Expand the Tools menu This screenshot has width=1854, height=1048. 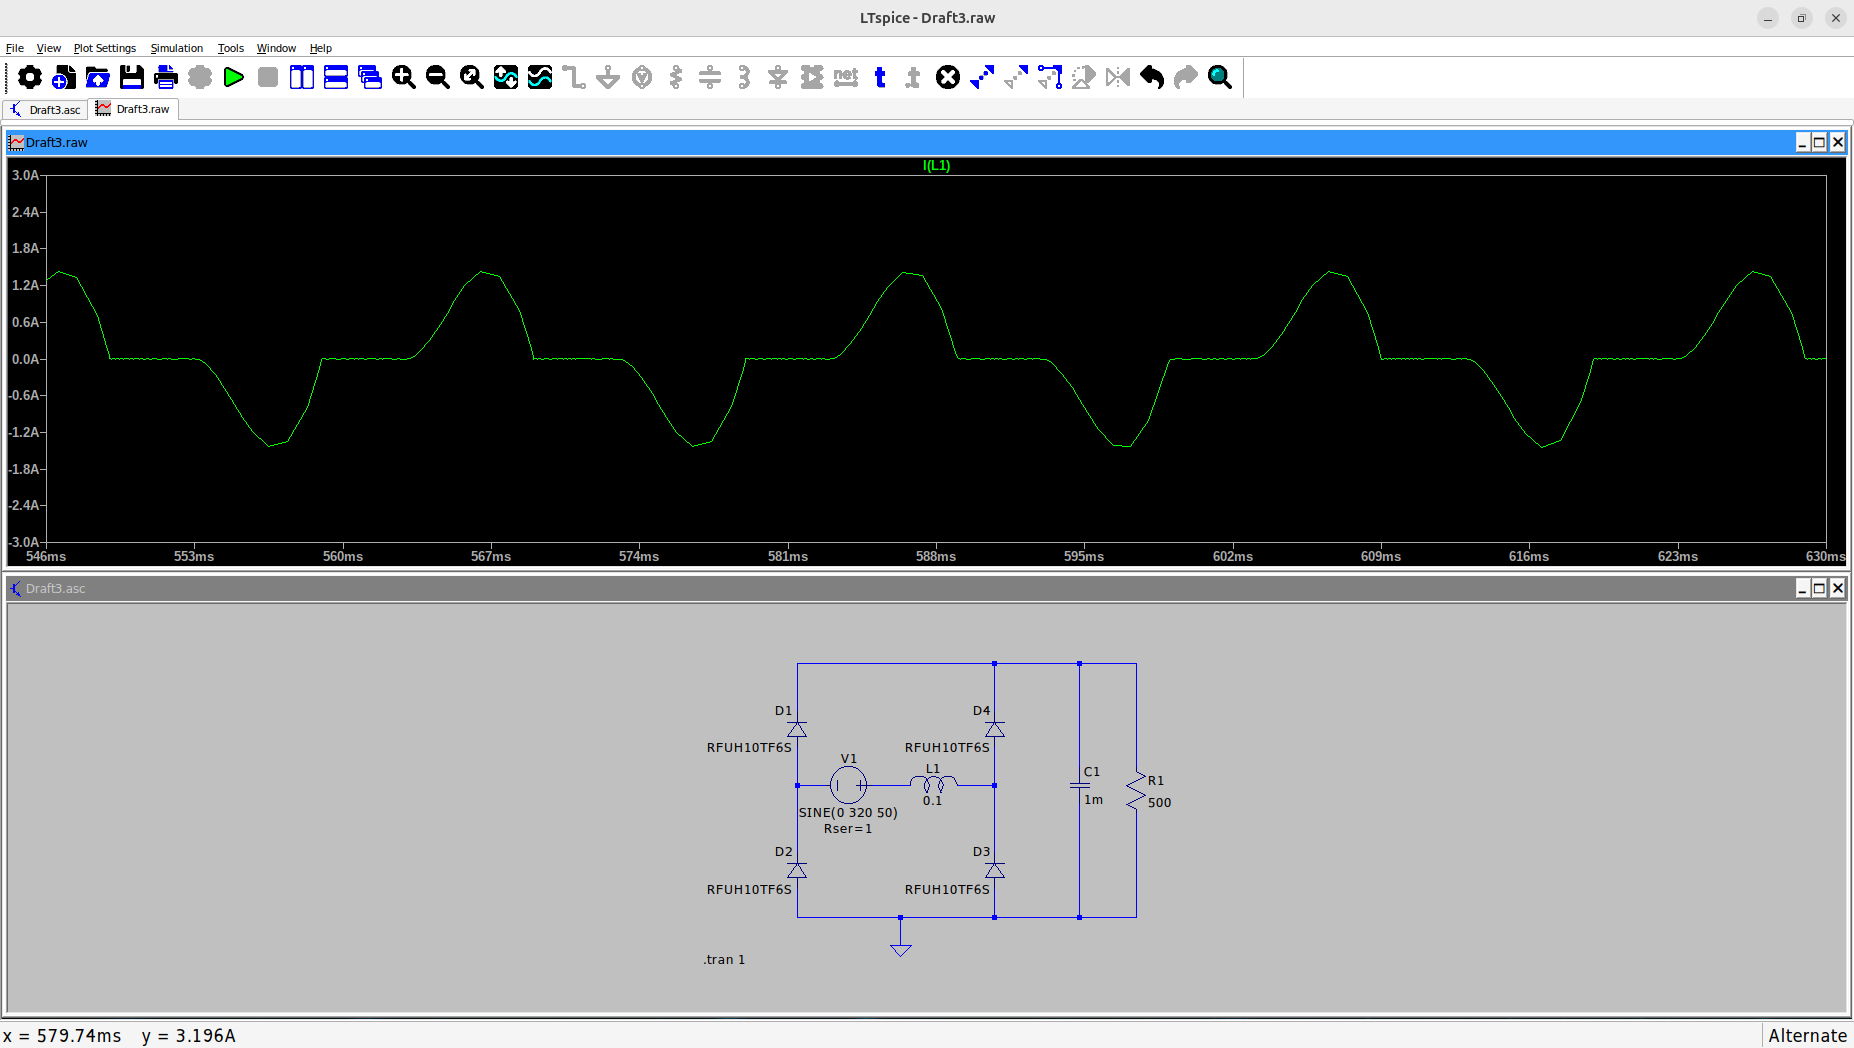click(x=231, y=48)
